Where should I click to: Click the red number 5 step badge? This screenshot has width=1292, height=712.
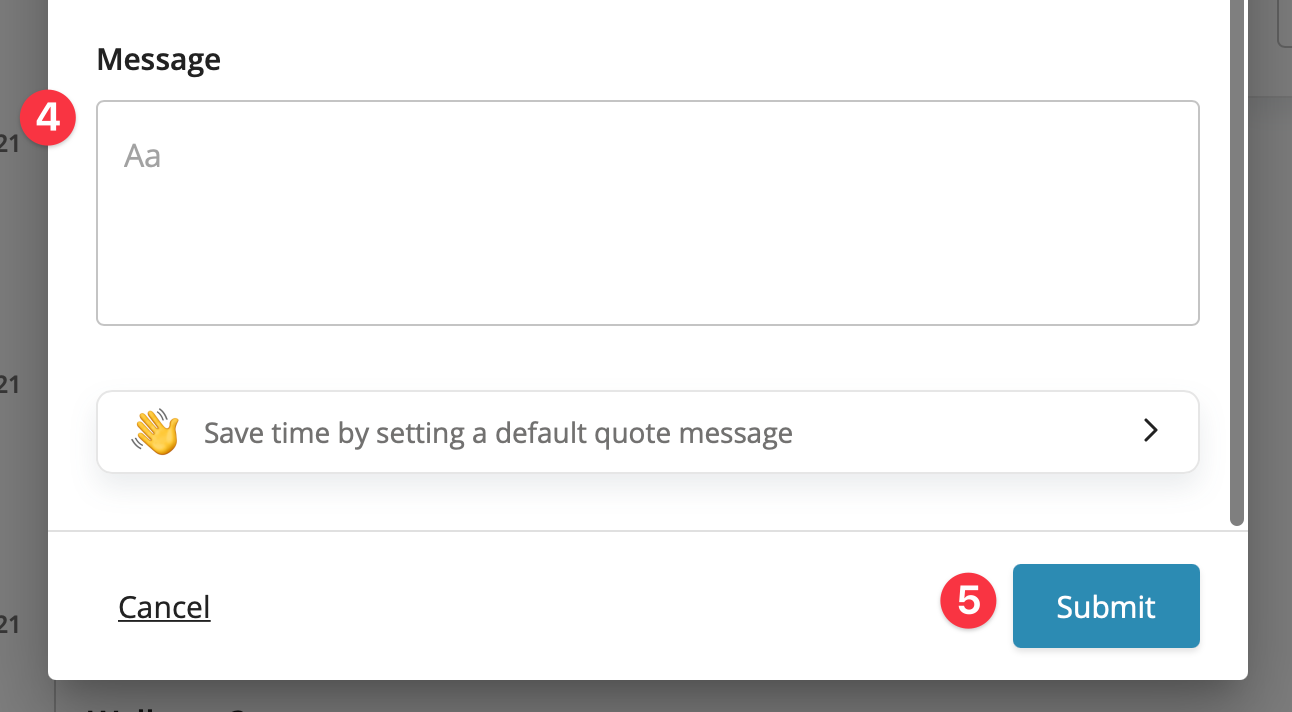click(x=968, y=600)
